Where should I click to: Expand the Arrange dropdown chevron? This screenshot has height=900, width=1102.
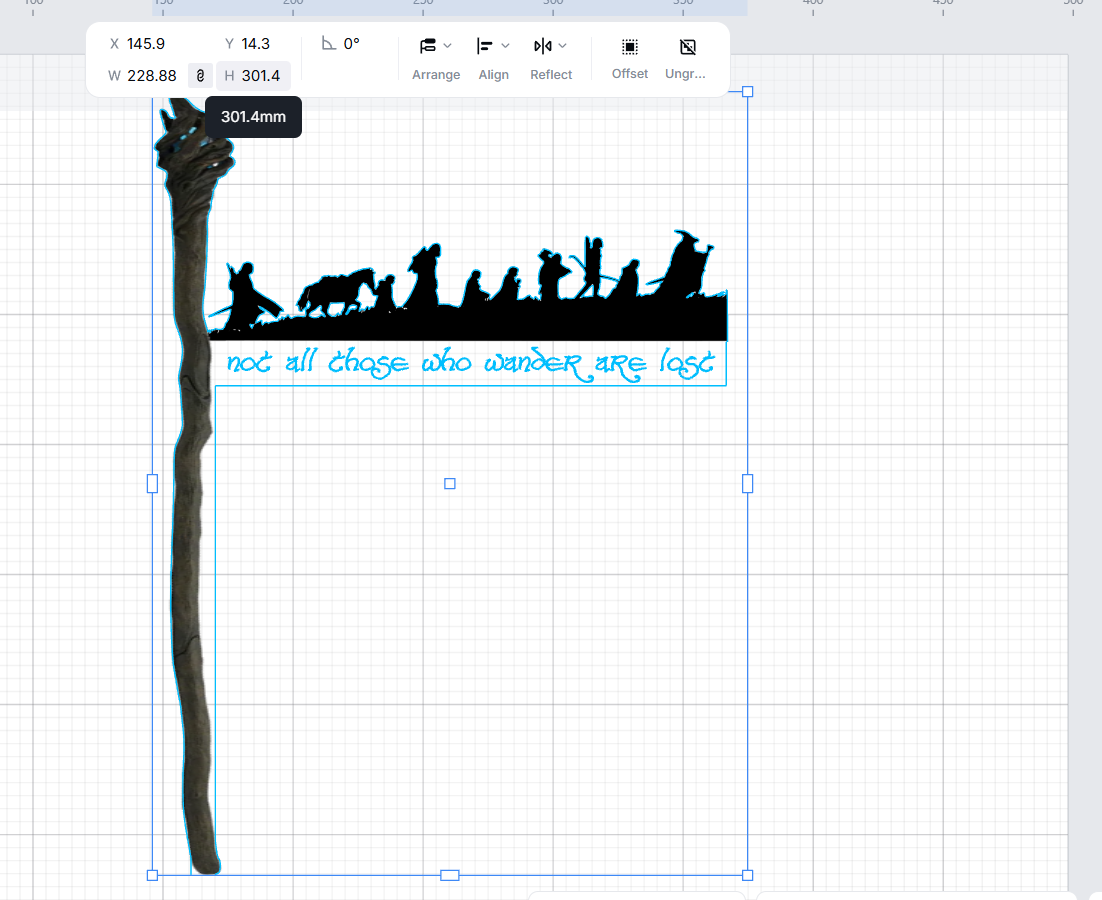point(448,46)
